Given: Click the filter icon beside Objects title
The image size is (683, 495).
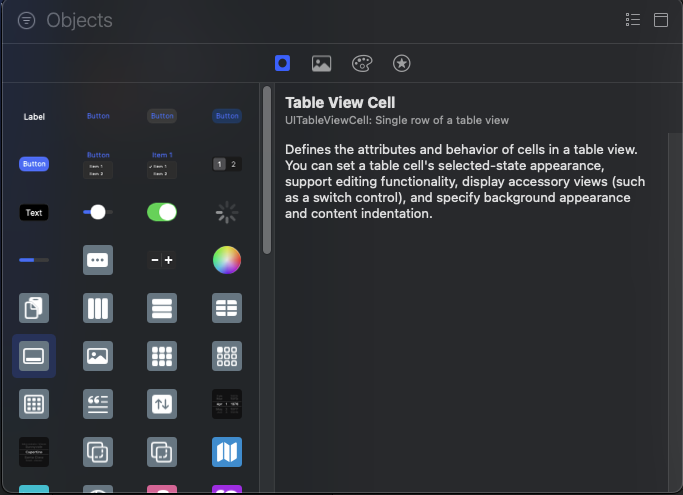Looking at the screenshot, I should pyautogui.click(x=26, y=20).
